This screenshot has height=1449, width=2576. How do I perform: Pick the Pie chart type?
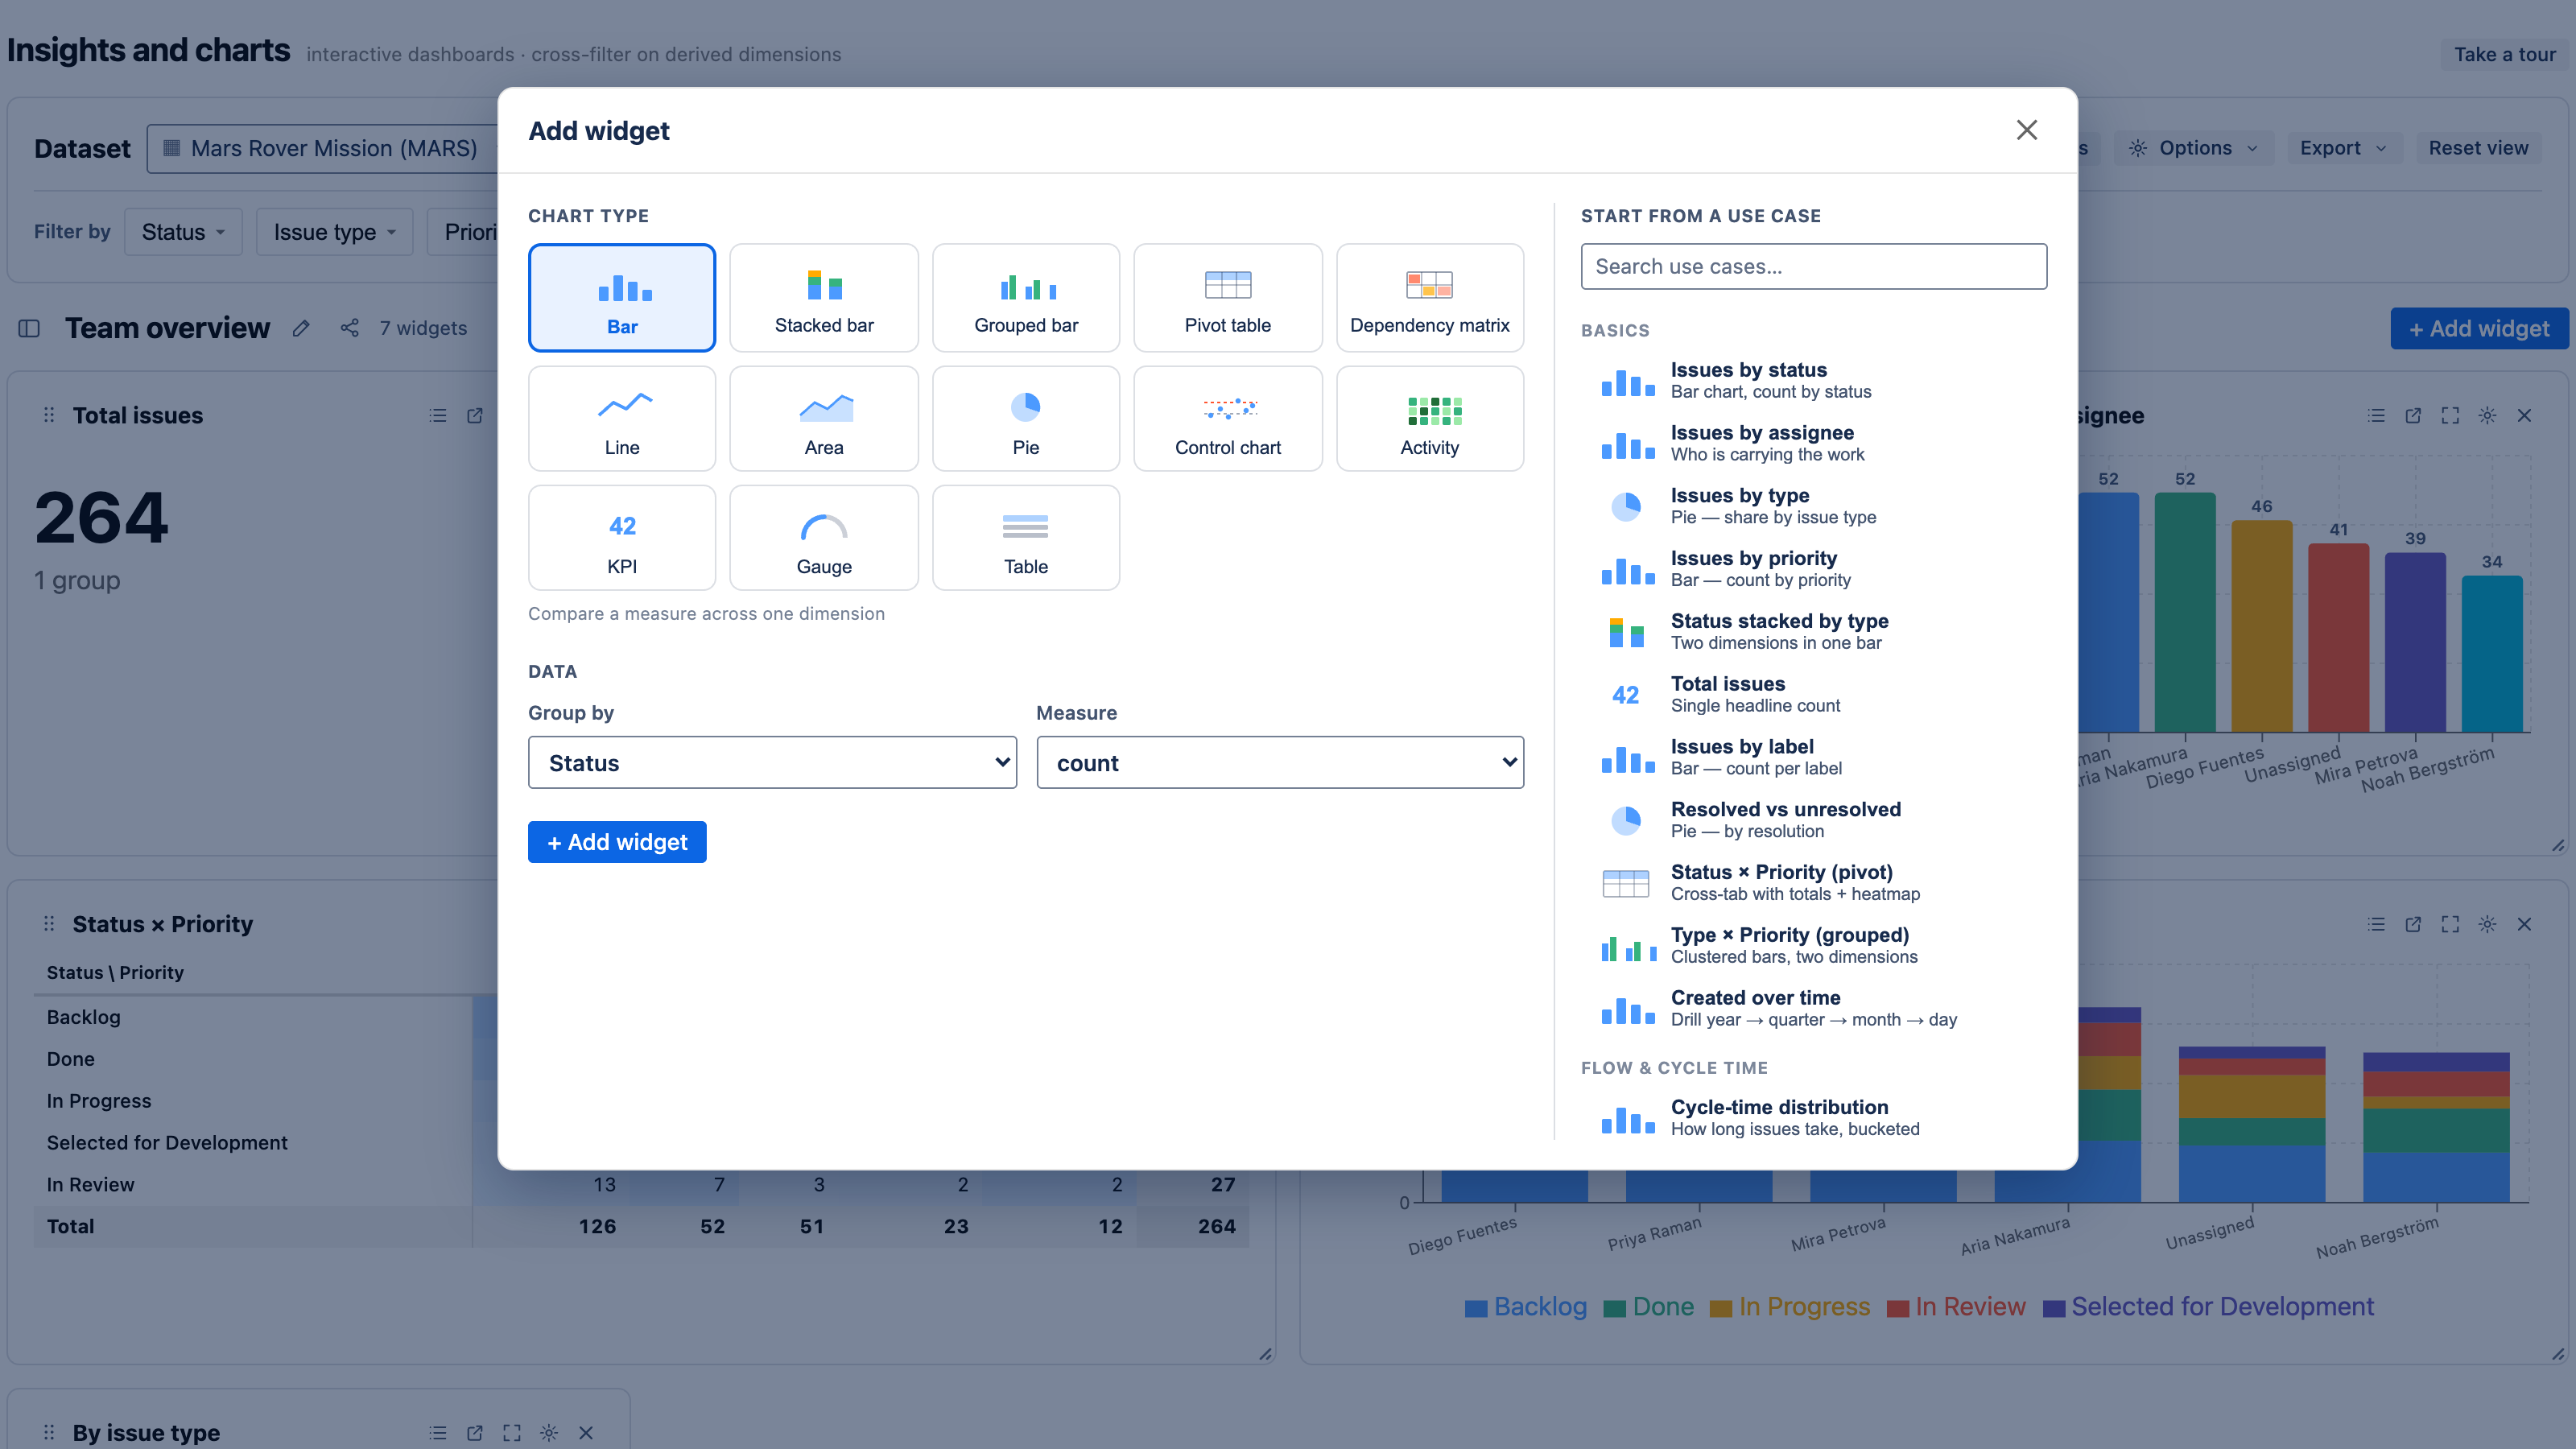1025,418
